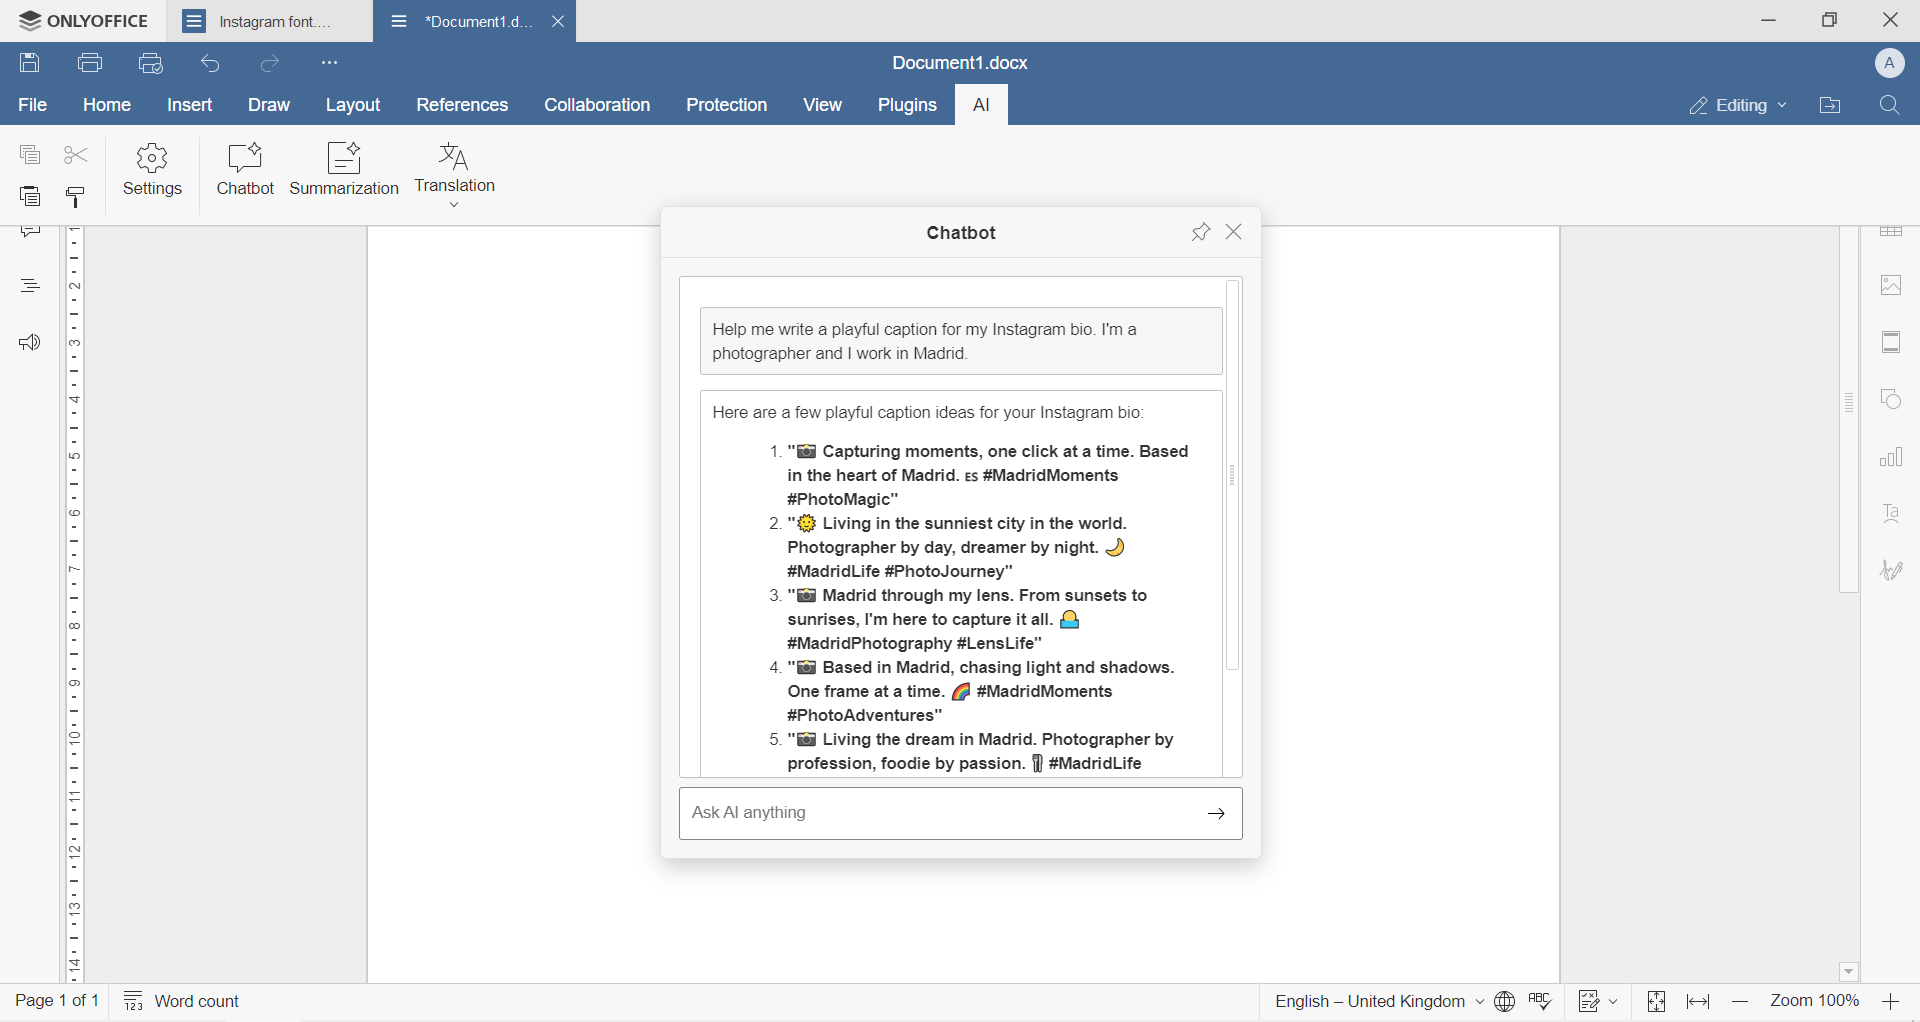This screenshot has height=1022, width=1920.
Task: Expand the Translation dropdown
Action: tap(455, 205)
